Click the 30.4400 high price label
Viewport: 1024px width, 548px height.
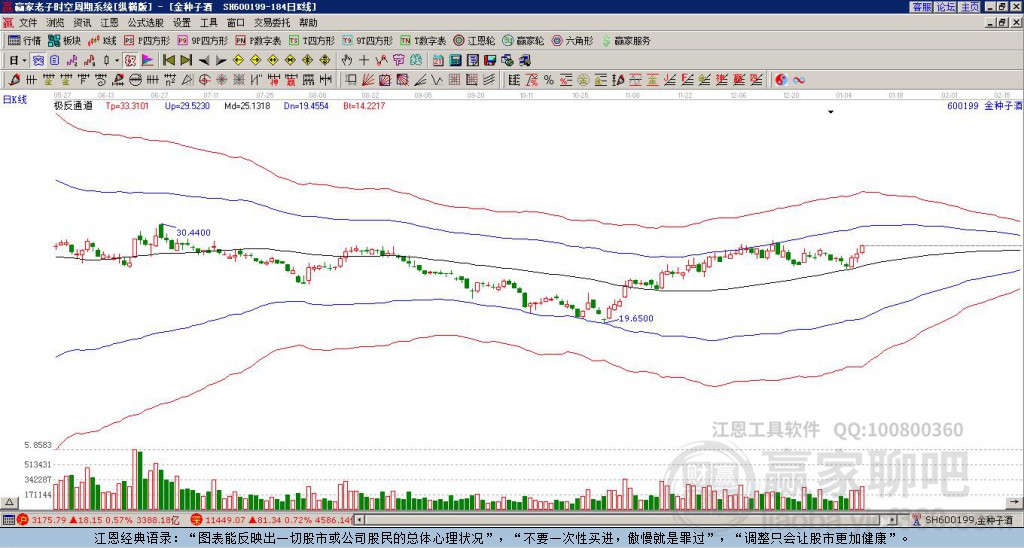tap(193, 233)
